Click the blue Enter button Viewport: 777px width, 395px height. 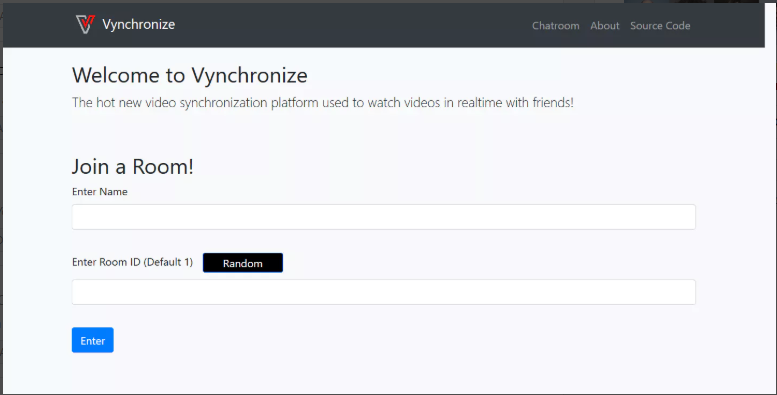[93, 340]
